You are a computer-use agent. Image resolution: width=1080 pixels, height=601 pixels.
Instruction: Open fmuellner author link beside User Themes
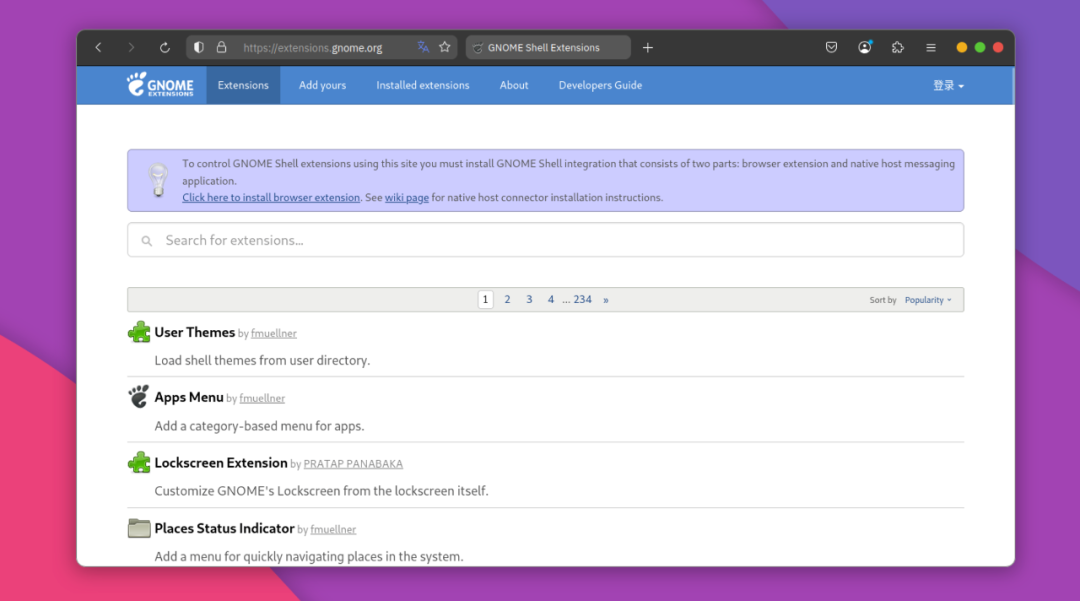pos(273,333)
